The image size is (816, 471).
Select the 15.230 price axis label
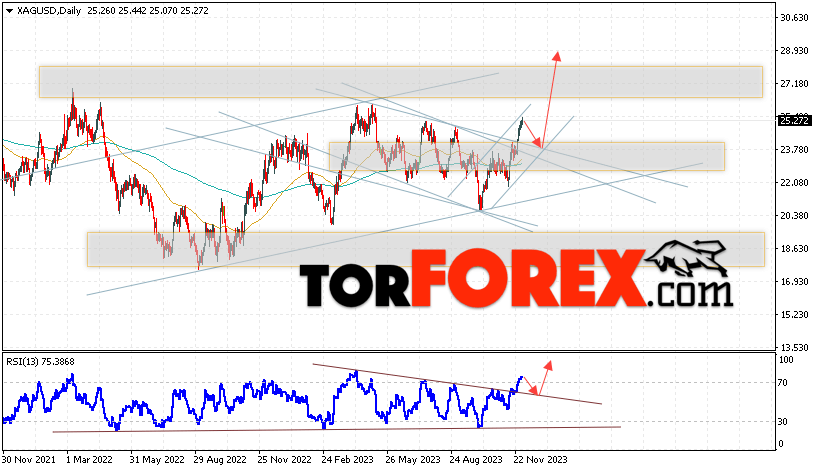click(x=794, y=314)
